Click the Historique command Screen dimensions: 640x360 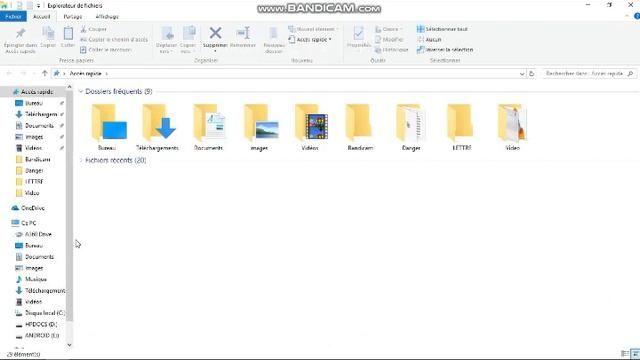391,49
